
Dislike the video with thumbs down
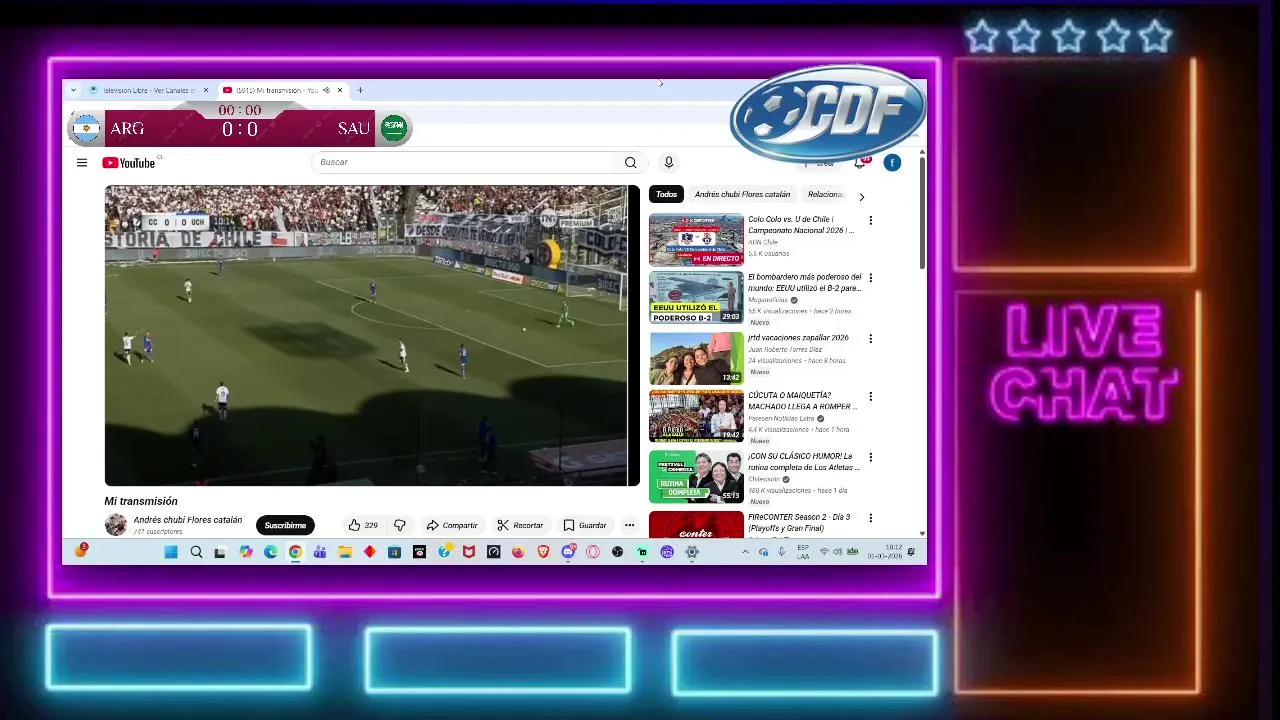point(400,525)
